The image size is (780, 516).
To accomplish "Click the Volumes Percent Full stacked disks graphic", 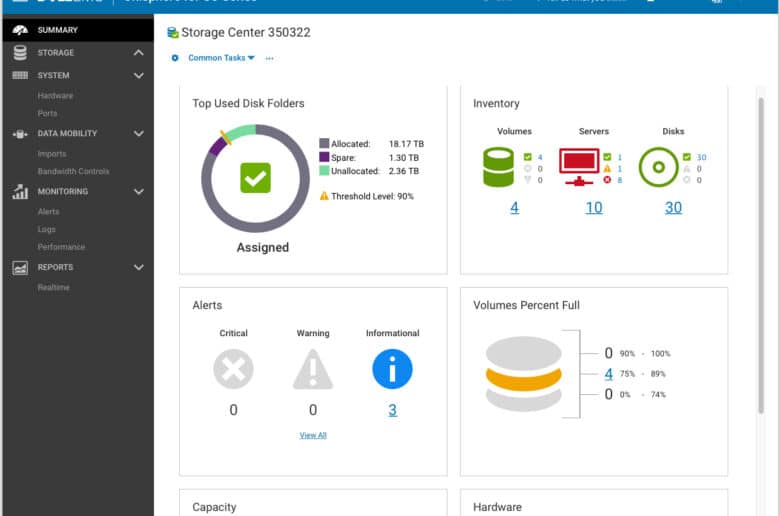I will 523,374.
